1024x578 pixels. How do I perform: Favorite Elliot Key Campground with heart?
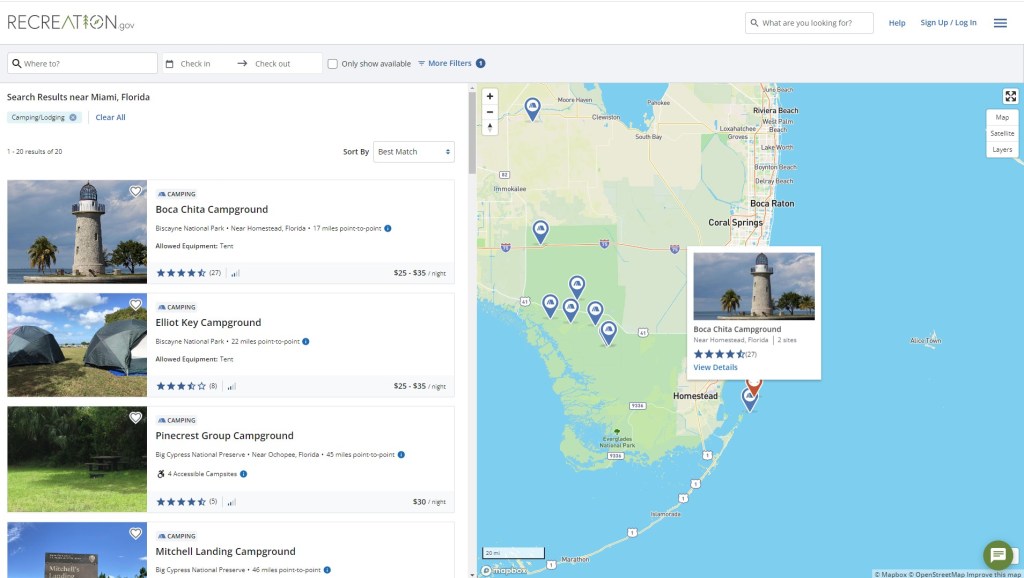(x=135, y=305)
